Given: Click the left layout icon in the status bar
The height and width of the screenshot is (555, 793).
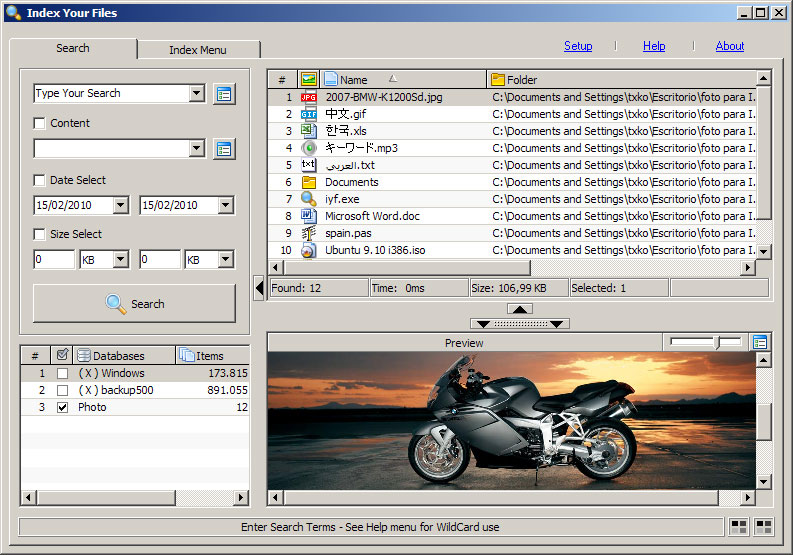Looking at the screenshot, I should pos(739,526).
